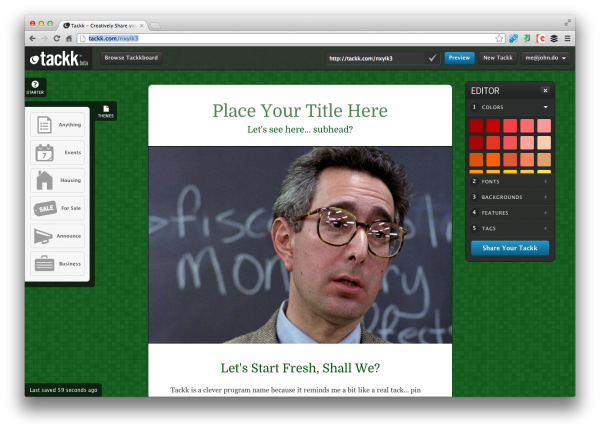The height and width of the screenshot is (431, 600).
Task: Bookmark this page with the star
Action: 499,38
